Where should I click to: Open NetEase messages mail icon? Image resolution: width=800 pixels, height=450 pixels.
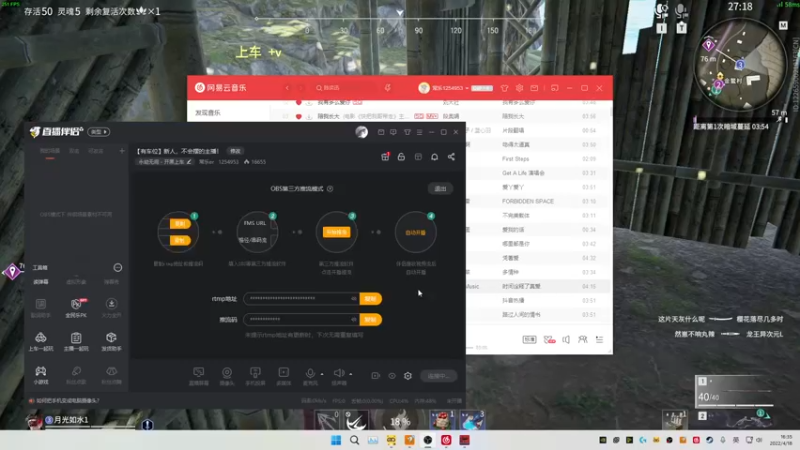(534, 88)
